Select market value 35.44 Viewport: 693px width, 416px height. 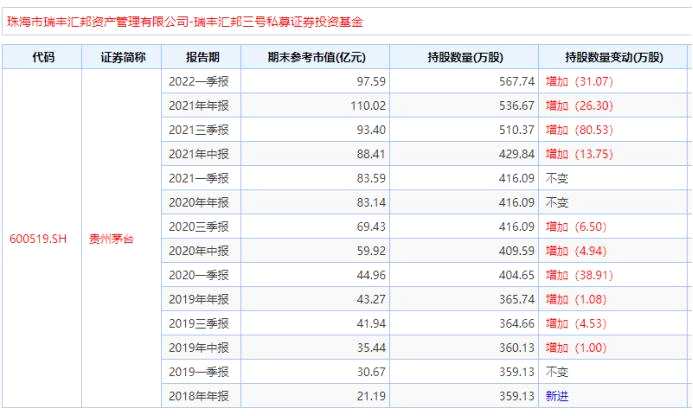[x=371, y=348]
